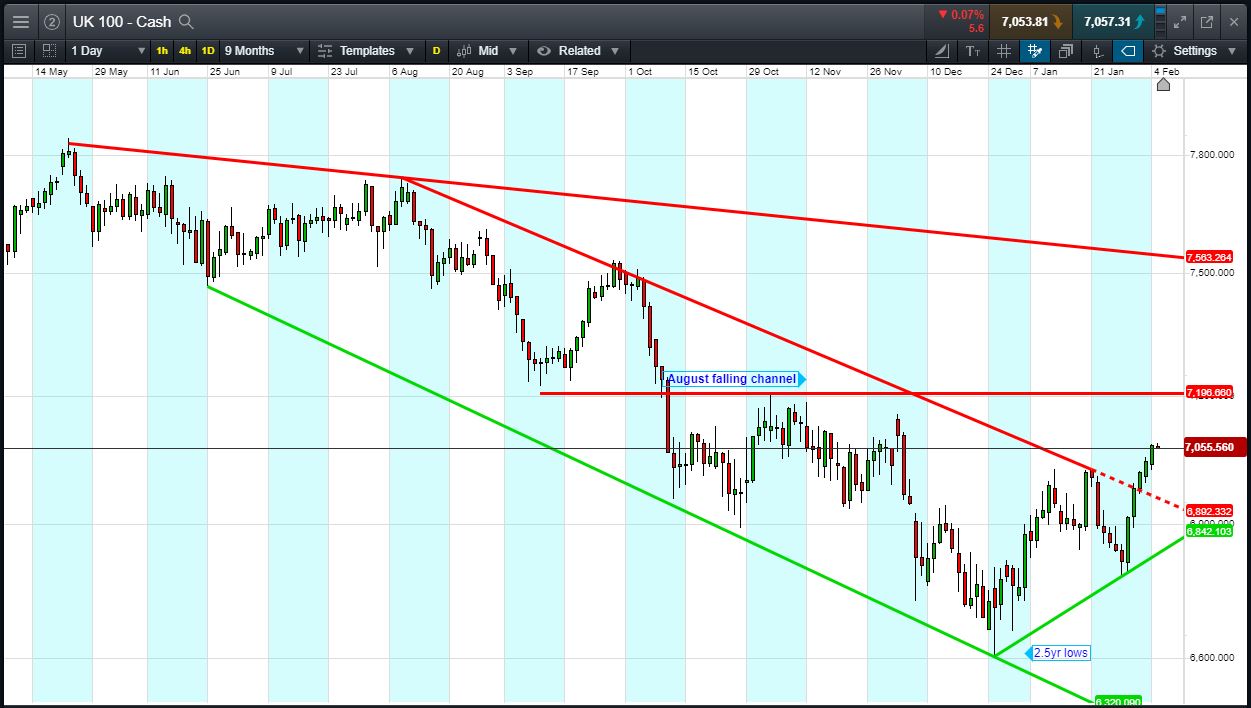
Task: Click the sell price 7,053.81 button
Action: tap(1032, 21)
